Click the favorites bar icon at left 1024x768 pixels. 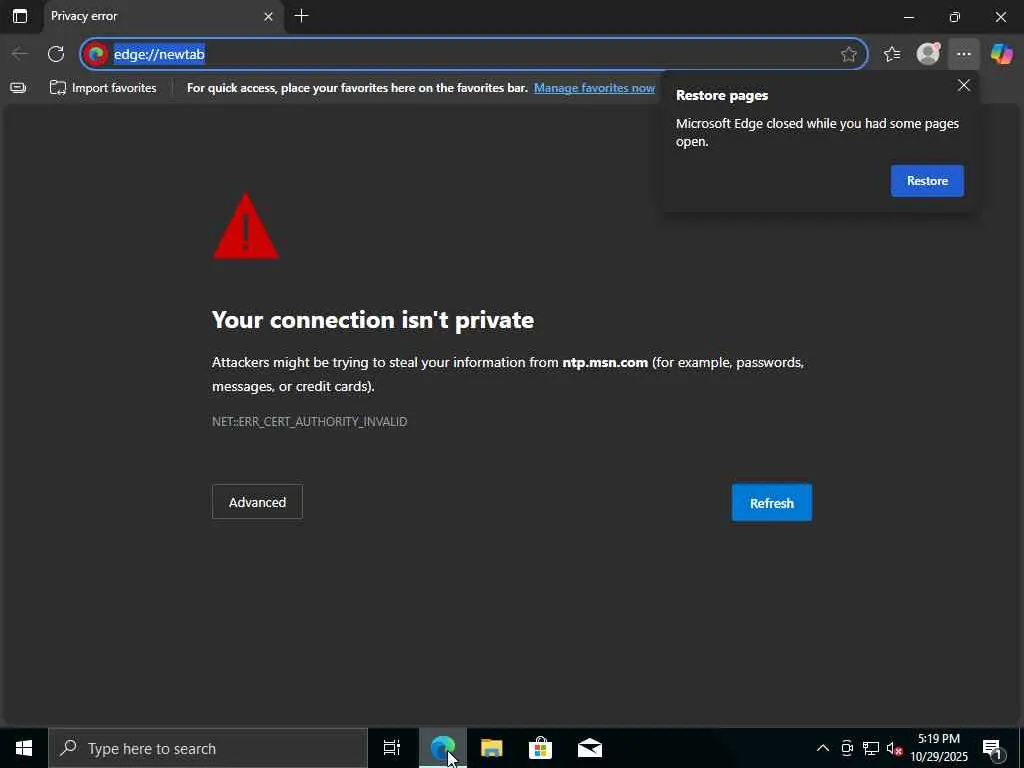18,88
